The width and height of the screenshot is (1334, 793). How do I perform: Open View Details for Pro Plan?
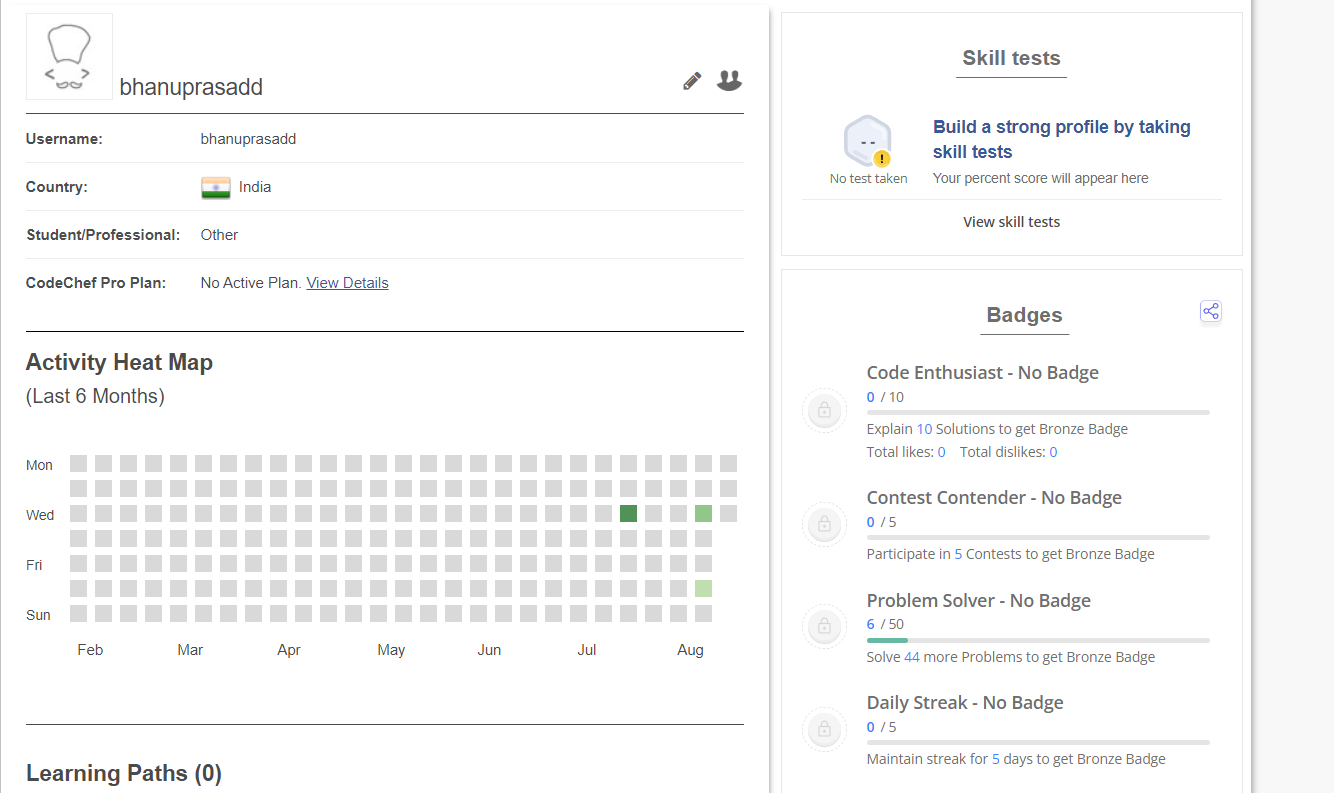pos(347,283)
